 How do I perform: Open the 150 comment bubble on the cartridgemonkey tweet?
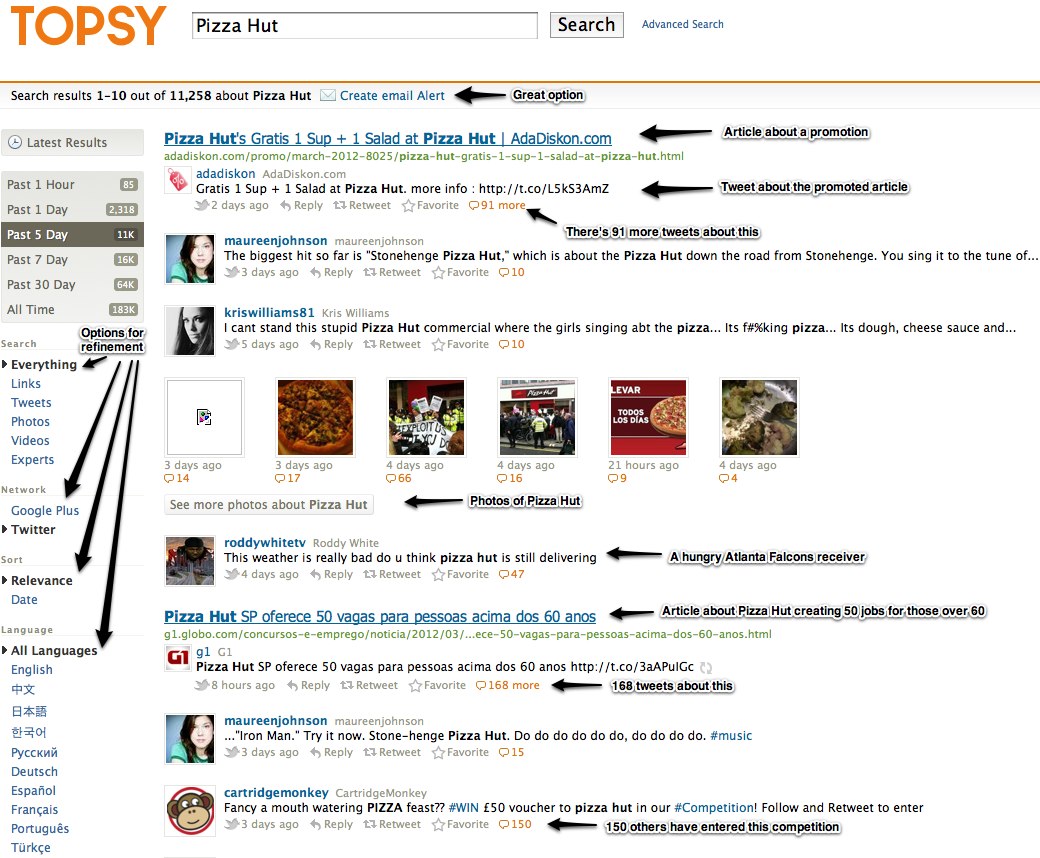point(515,824)
